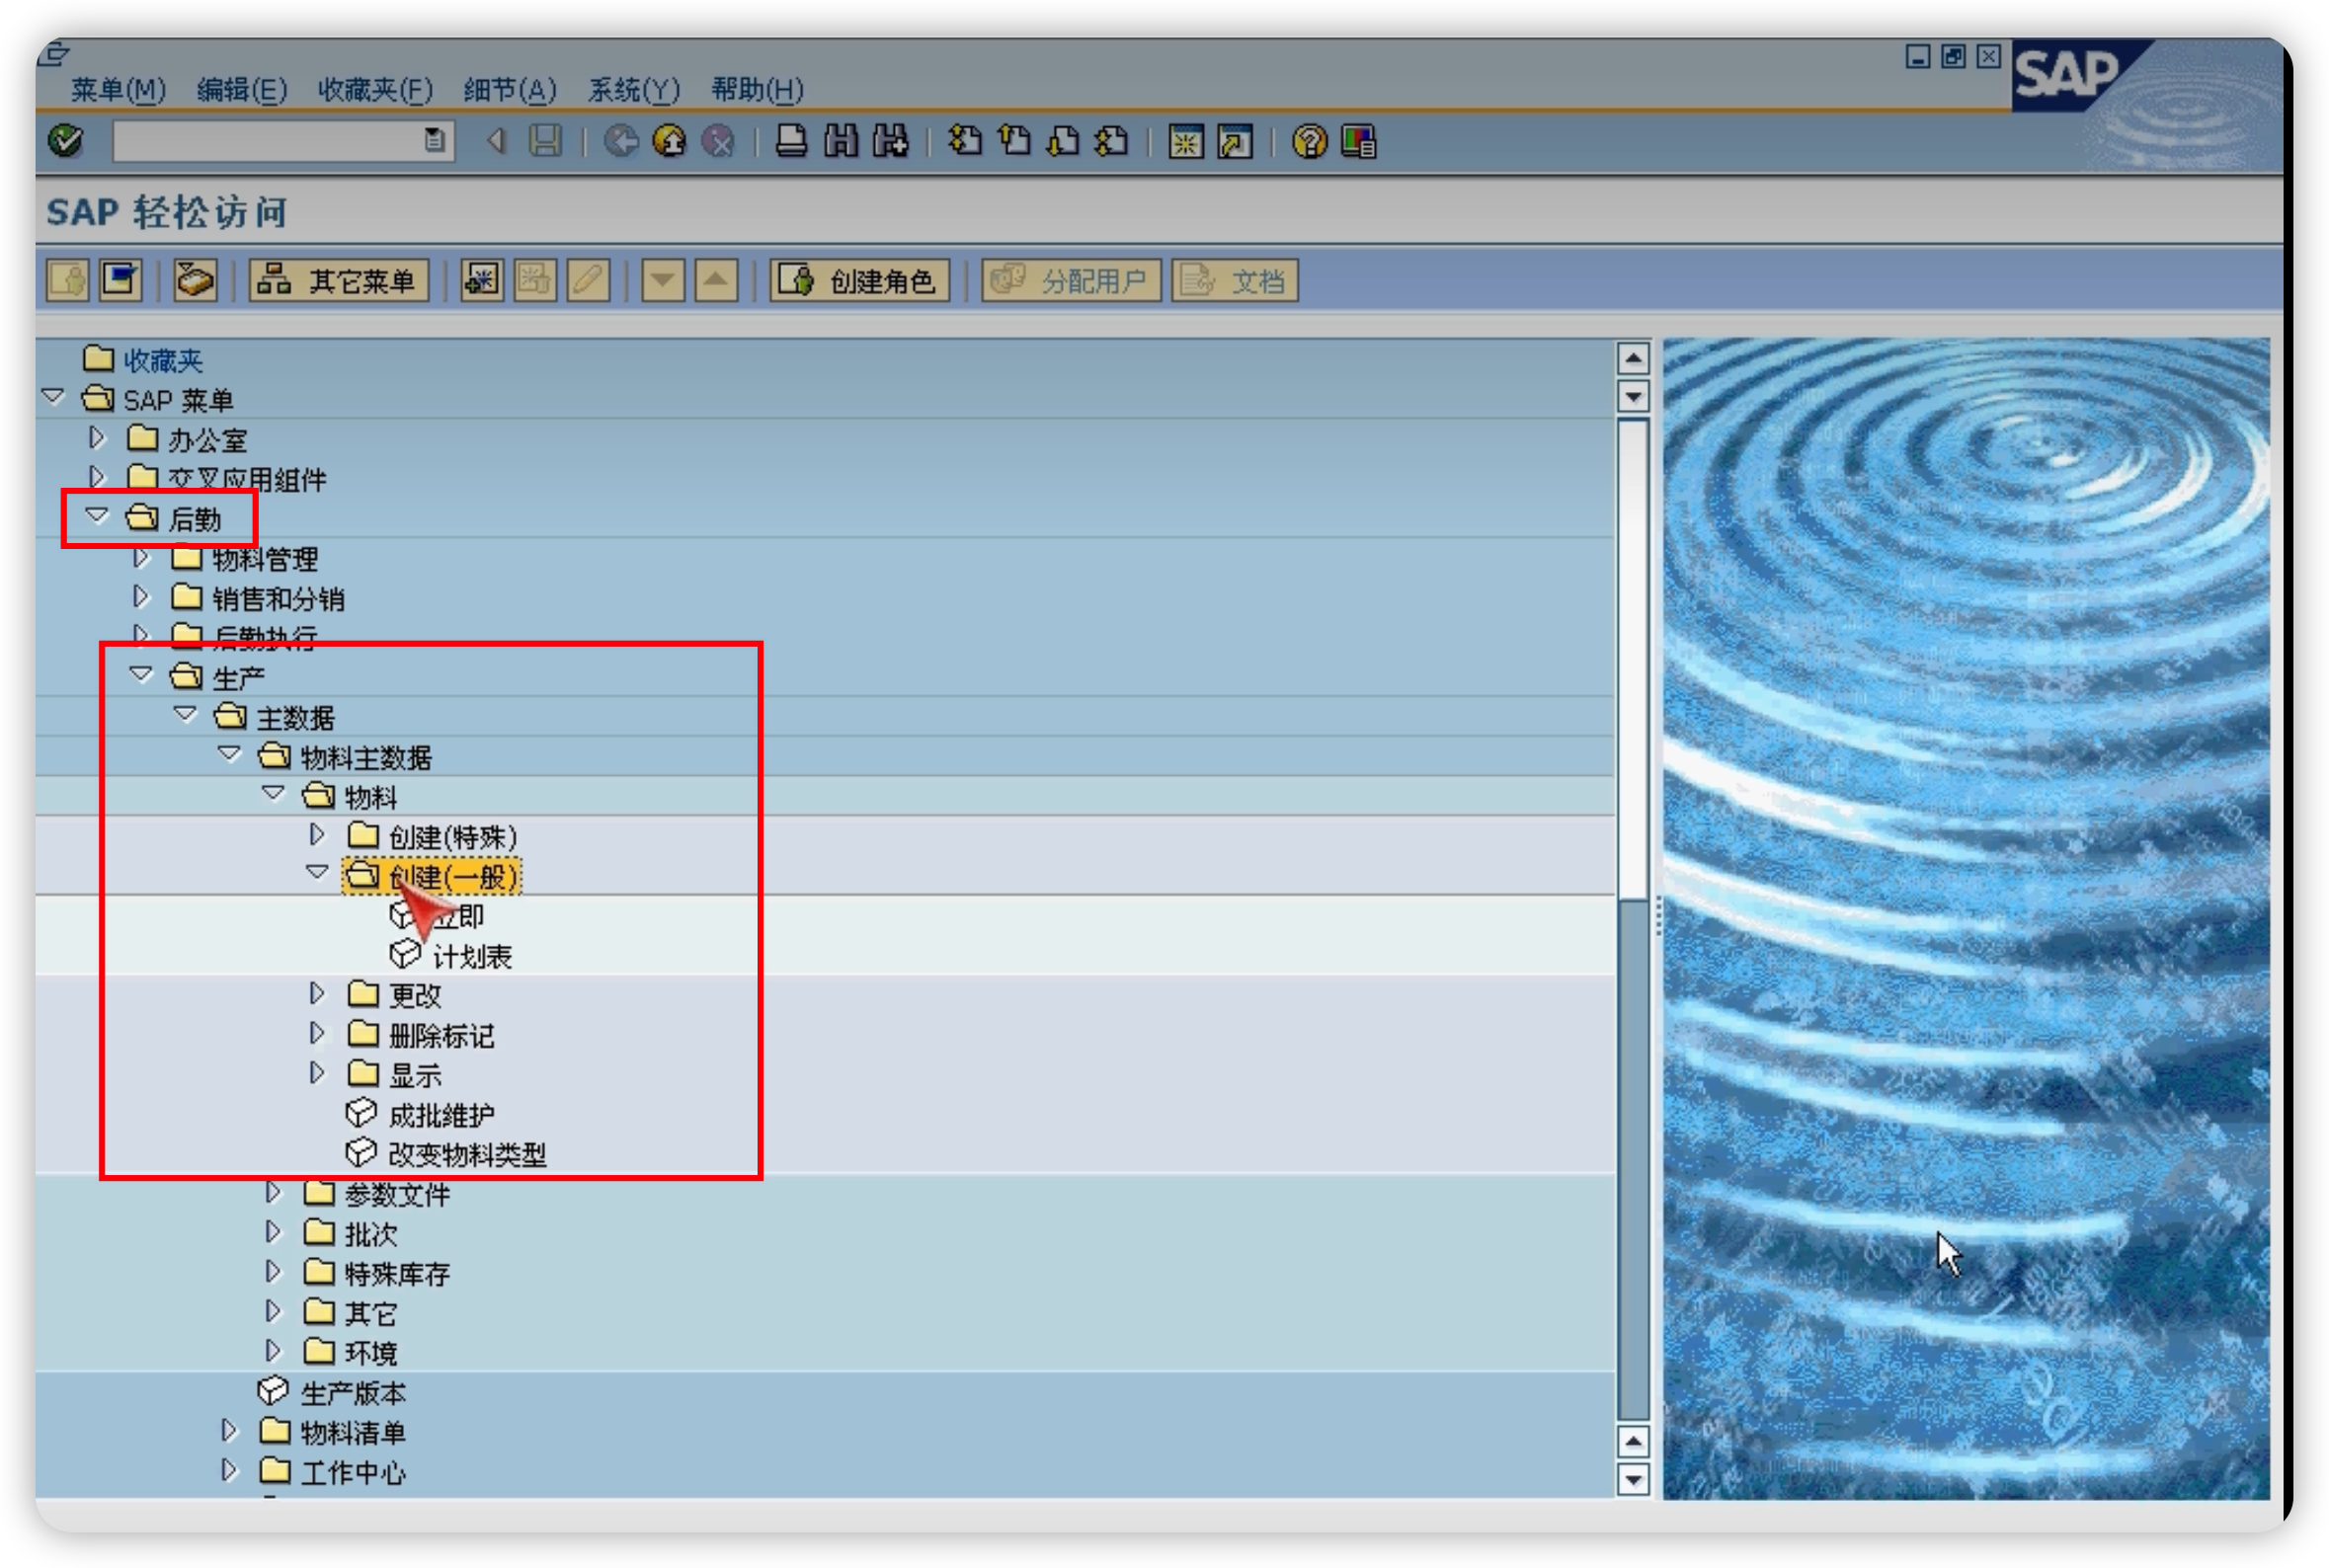Click the SAP Business Workplace icon

coord(194,281)
